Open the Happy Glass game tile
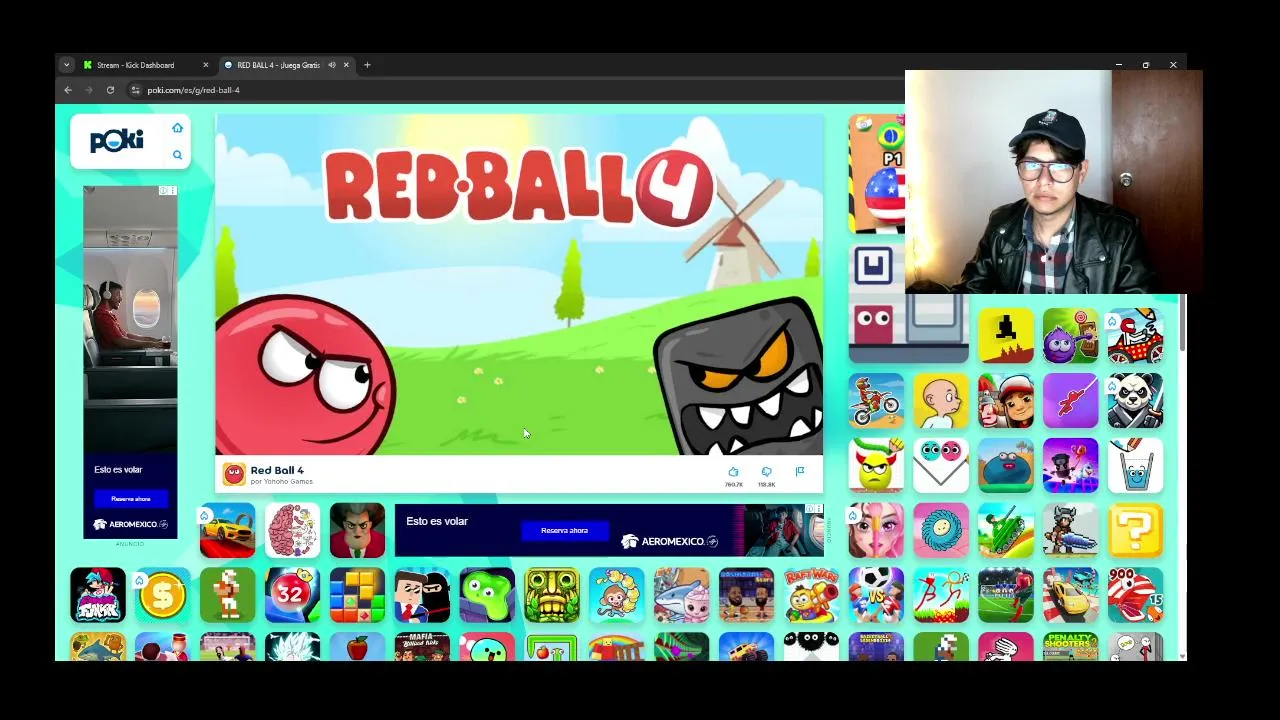The height and width of the screenshot is (720, 1280). [1135, 465]
